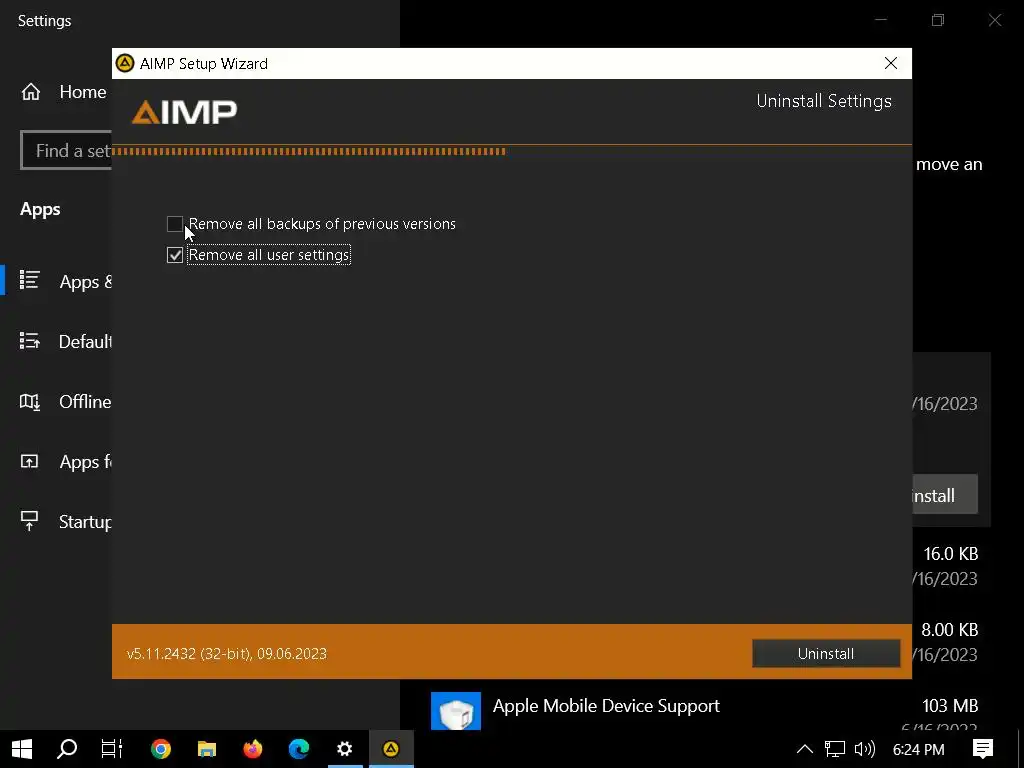Open taskbar Search

(67, 749)
